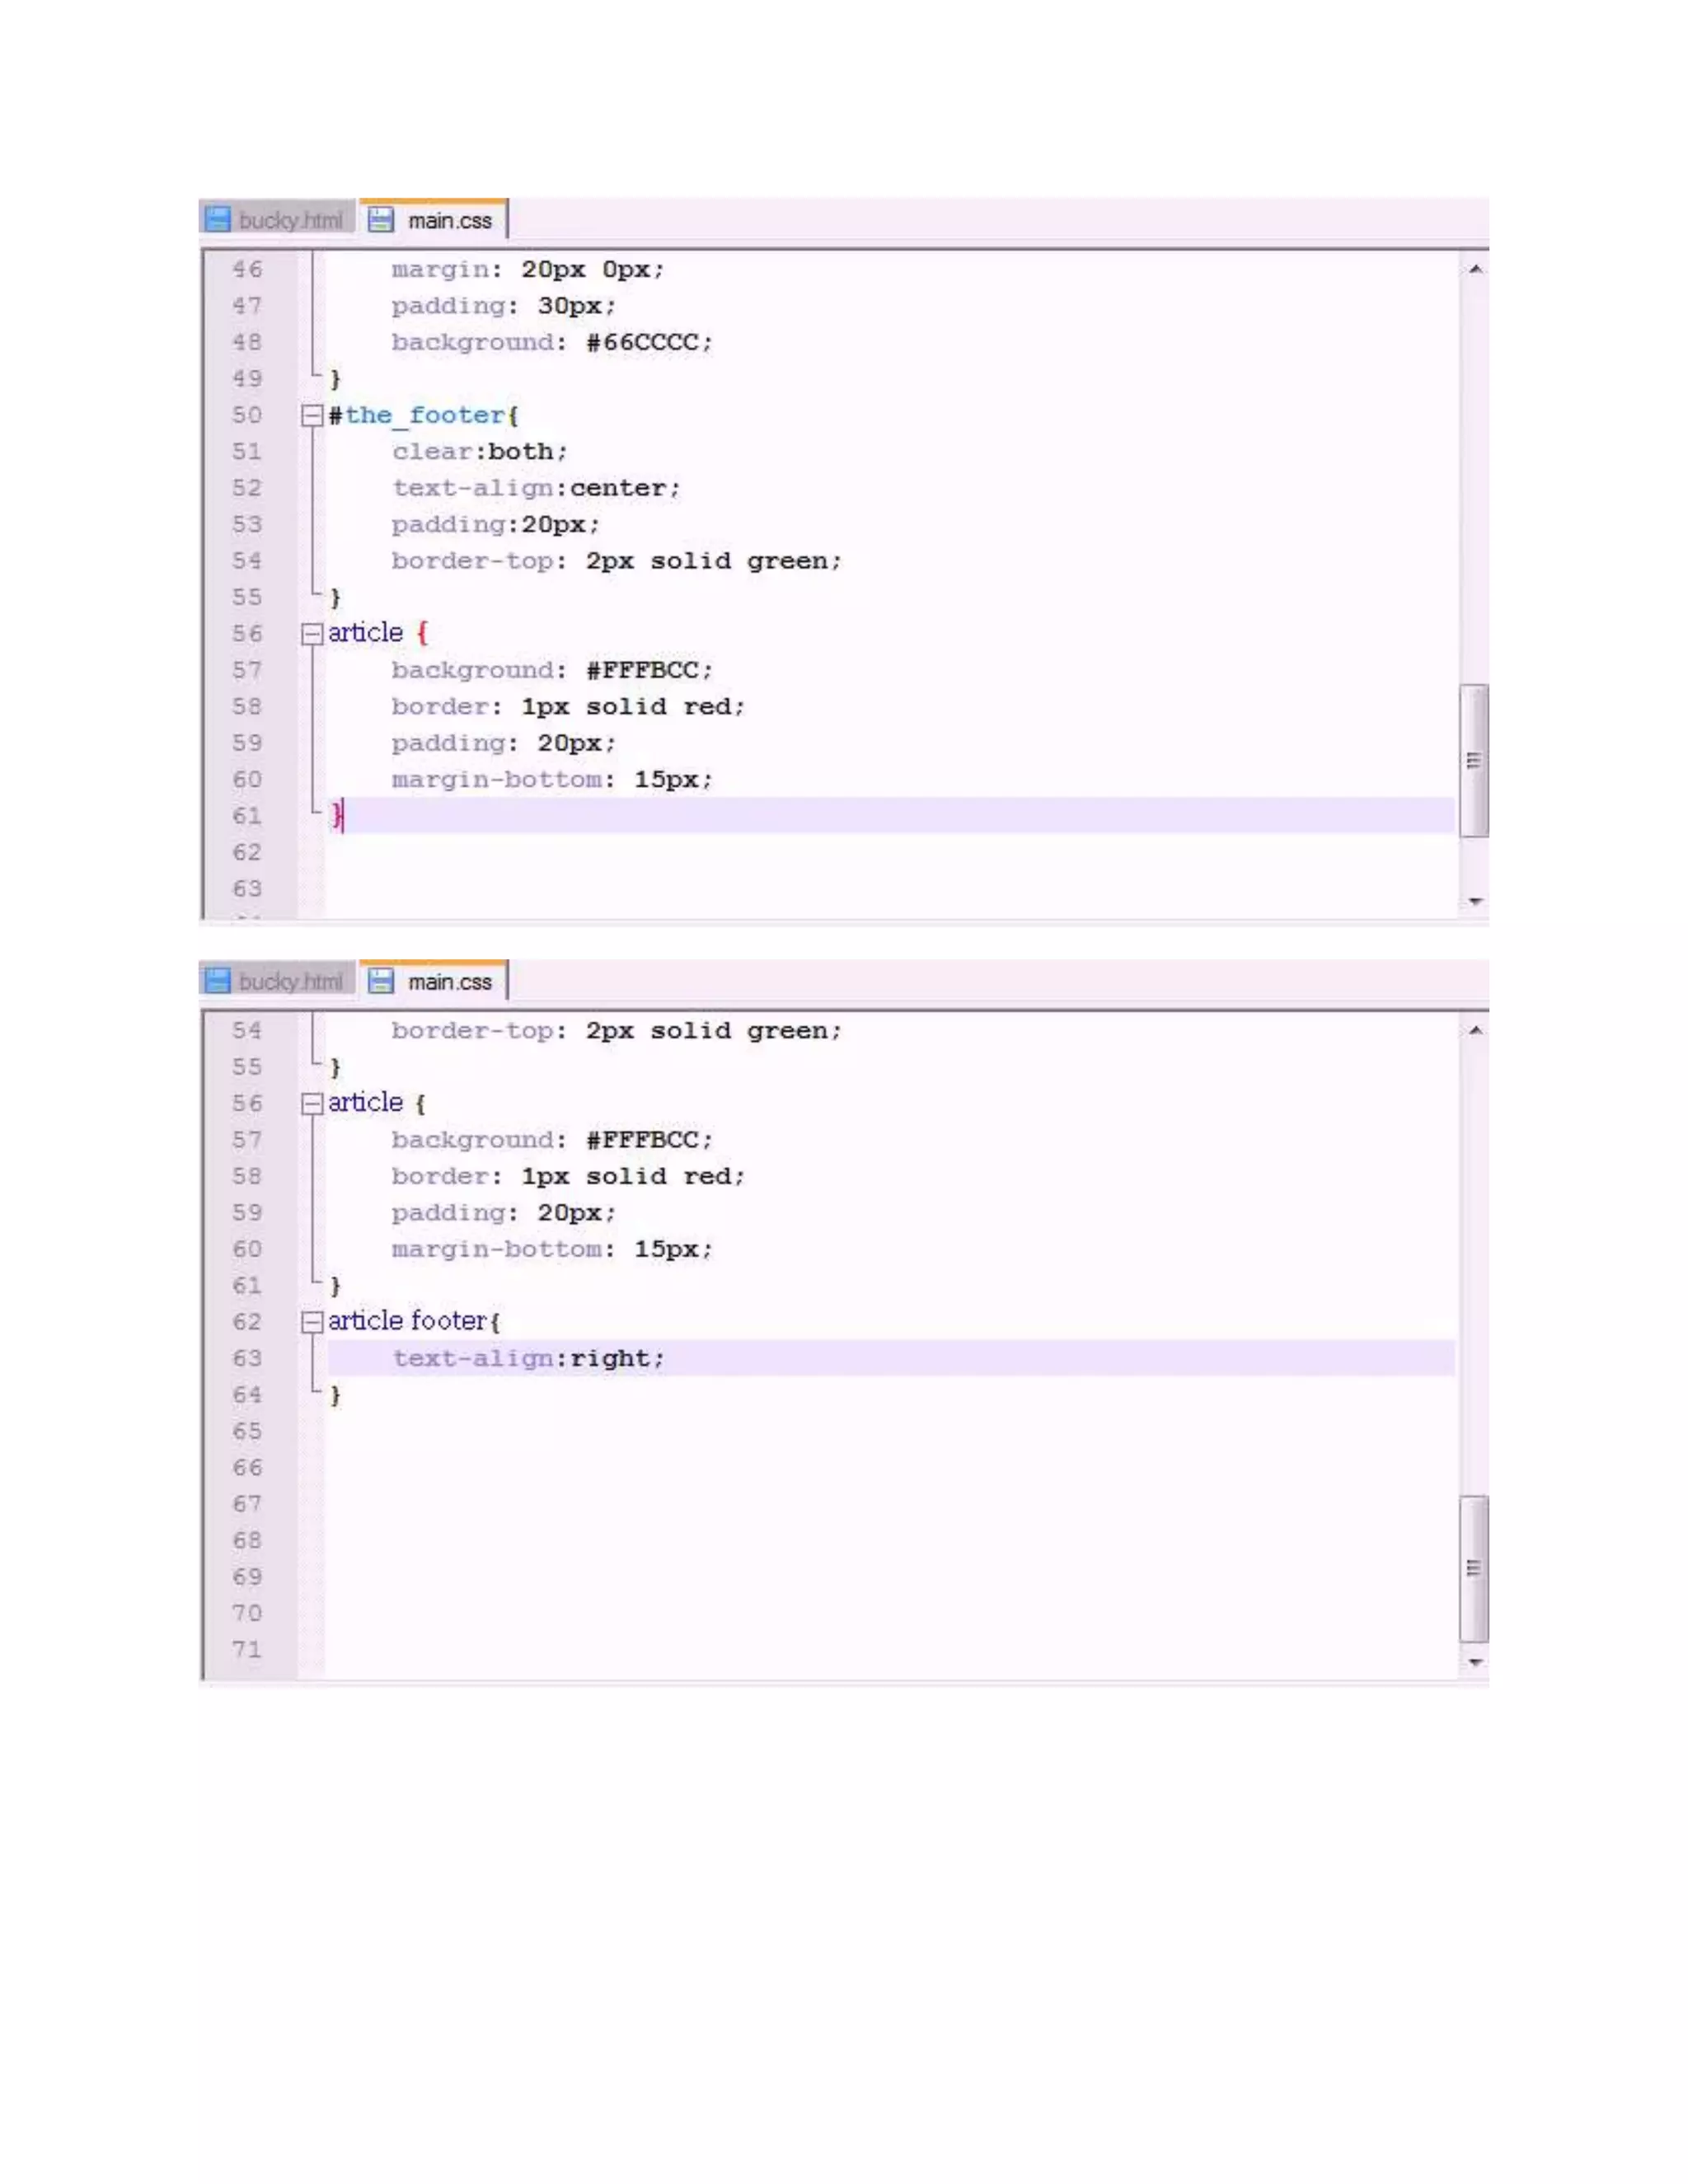Screen dimensions: 1688x2184
Task: Click on 'text-align:center;' line
Action: click(536, 488)
